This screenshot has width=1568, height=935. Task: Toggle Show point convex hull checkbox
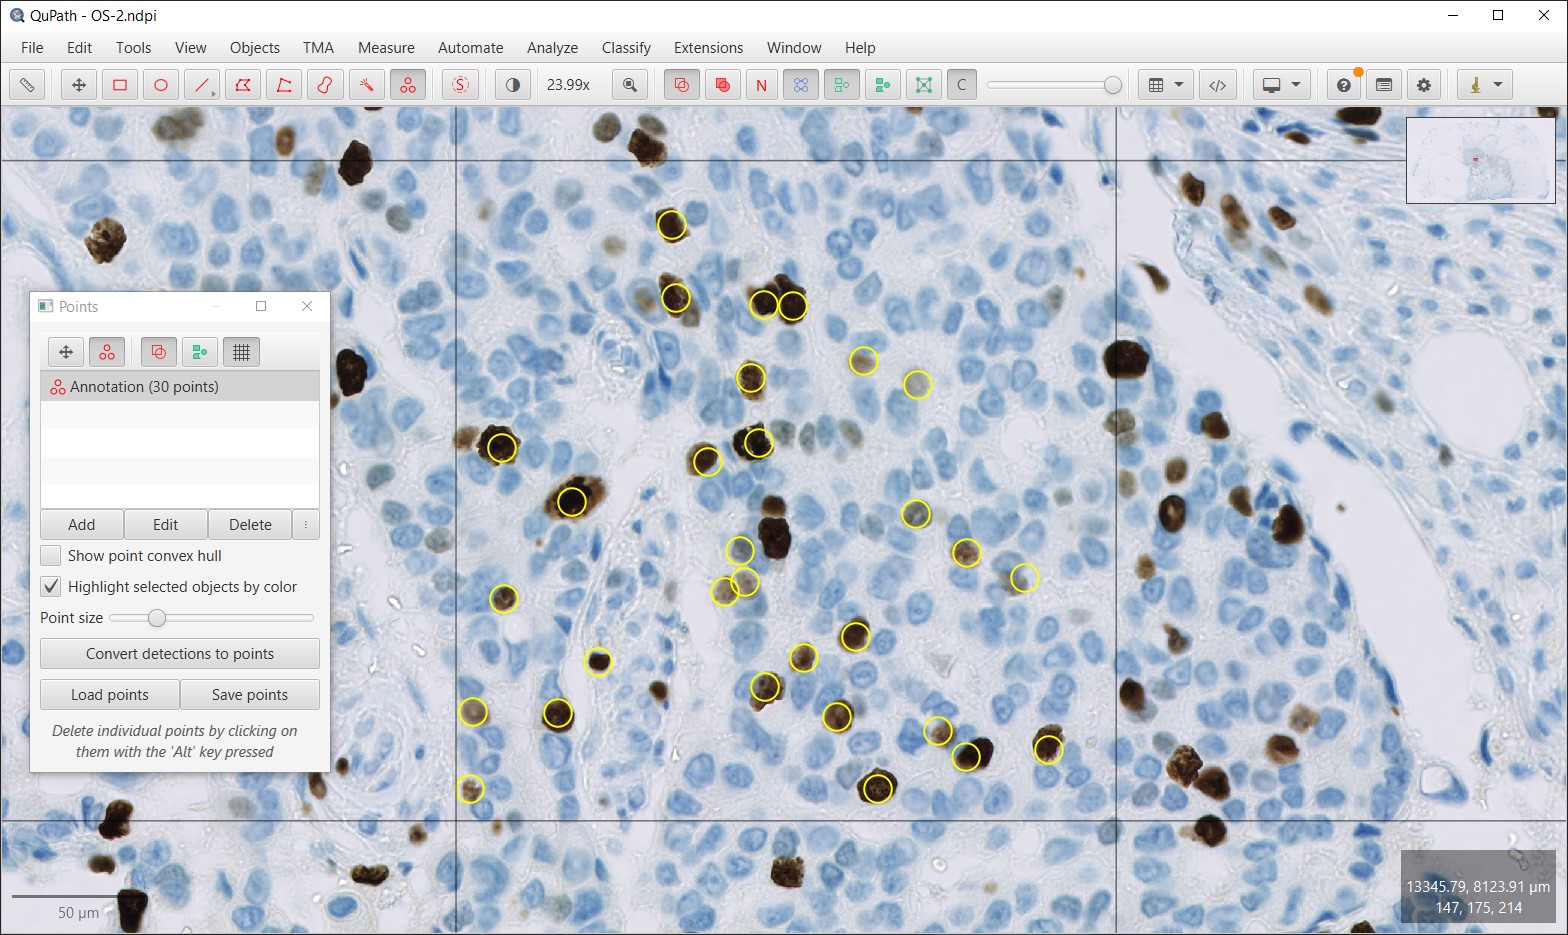click(x=51, y=555)
